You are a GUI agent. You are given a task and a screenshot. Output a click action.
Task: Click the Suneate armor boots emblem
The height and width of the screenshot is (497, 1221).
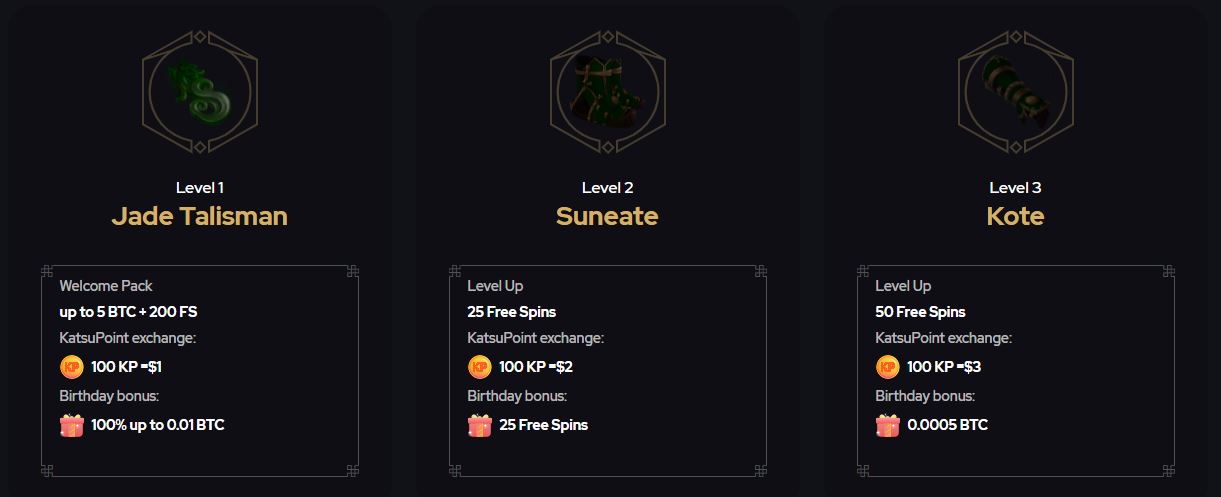[608, 92]
